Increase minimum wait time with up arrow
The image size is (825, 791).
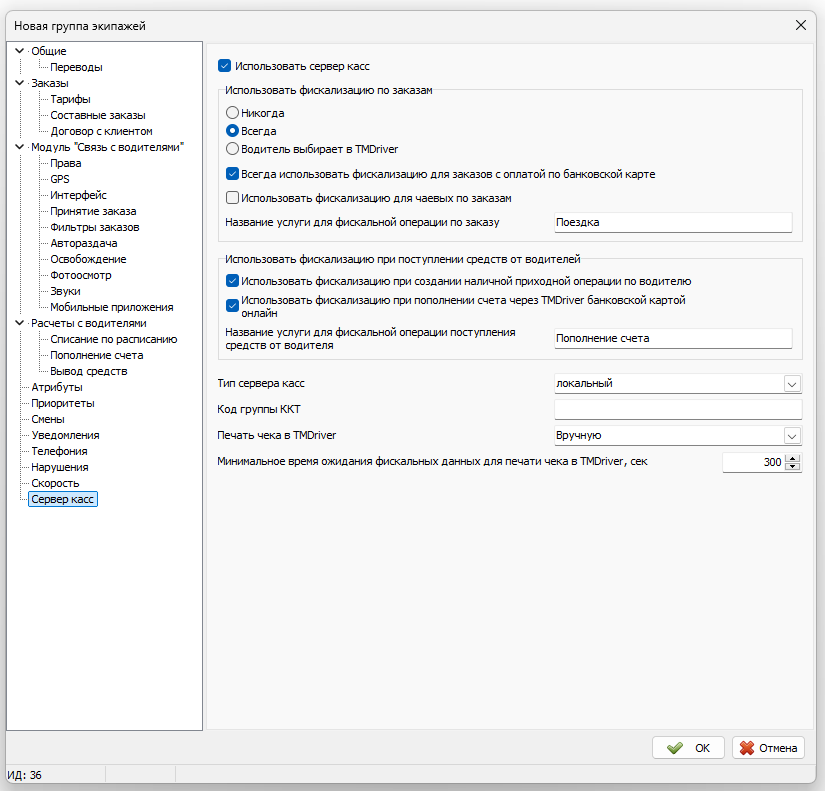pos(794,458)
